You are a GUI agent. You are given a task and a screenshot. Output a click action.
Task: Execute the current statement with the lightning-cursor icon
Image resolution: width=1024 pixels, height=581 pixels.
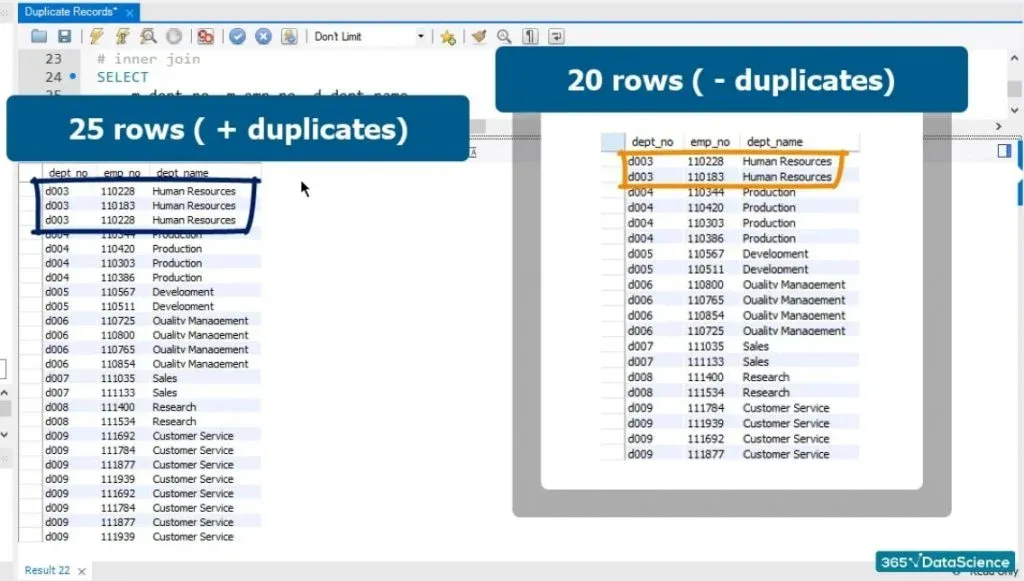122,36
